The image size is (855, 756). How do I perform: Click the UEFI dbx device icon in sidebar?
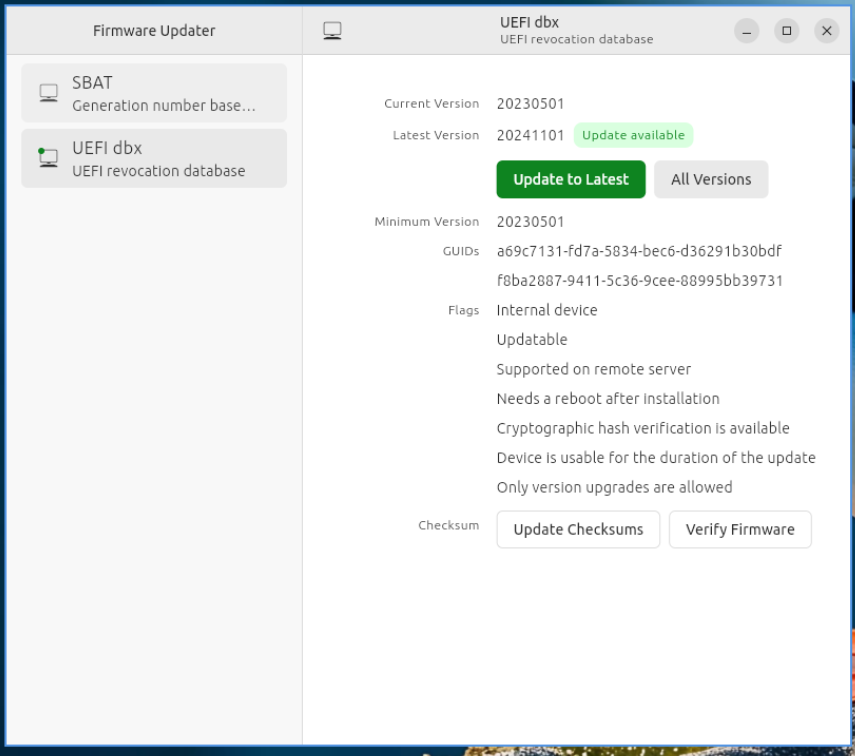pyautogui.click(x=48, y=158)
